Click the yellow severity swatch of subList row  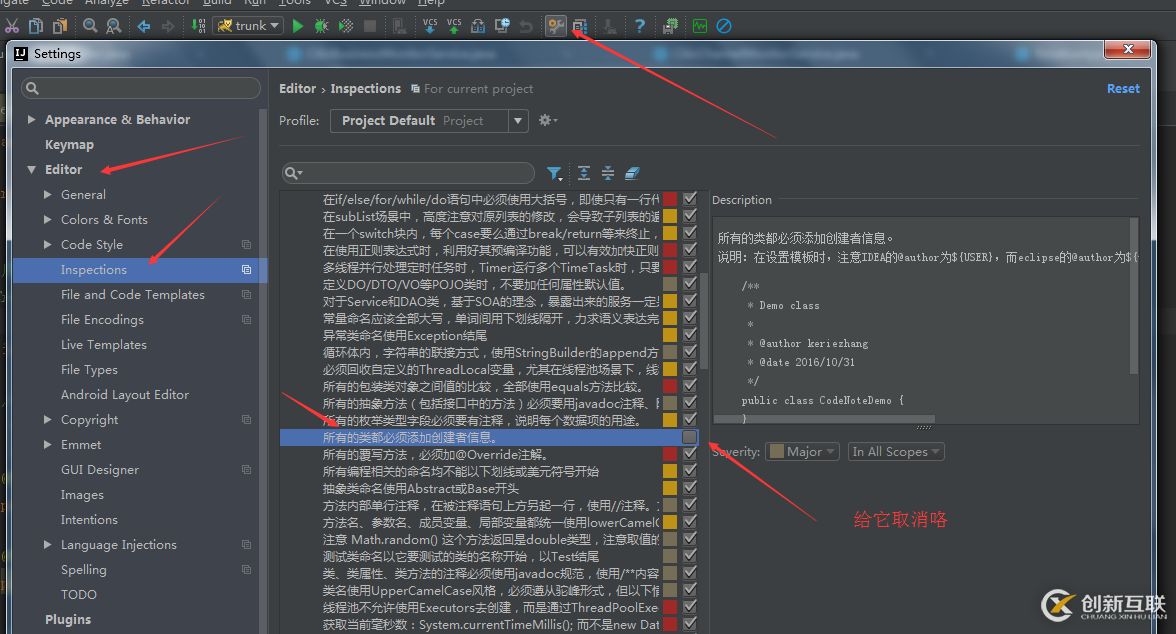tap(670, 216)
